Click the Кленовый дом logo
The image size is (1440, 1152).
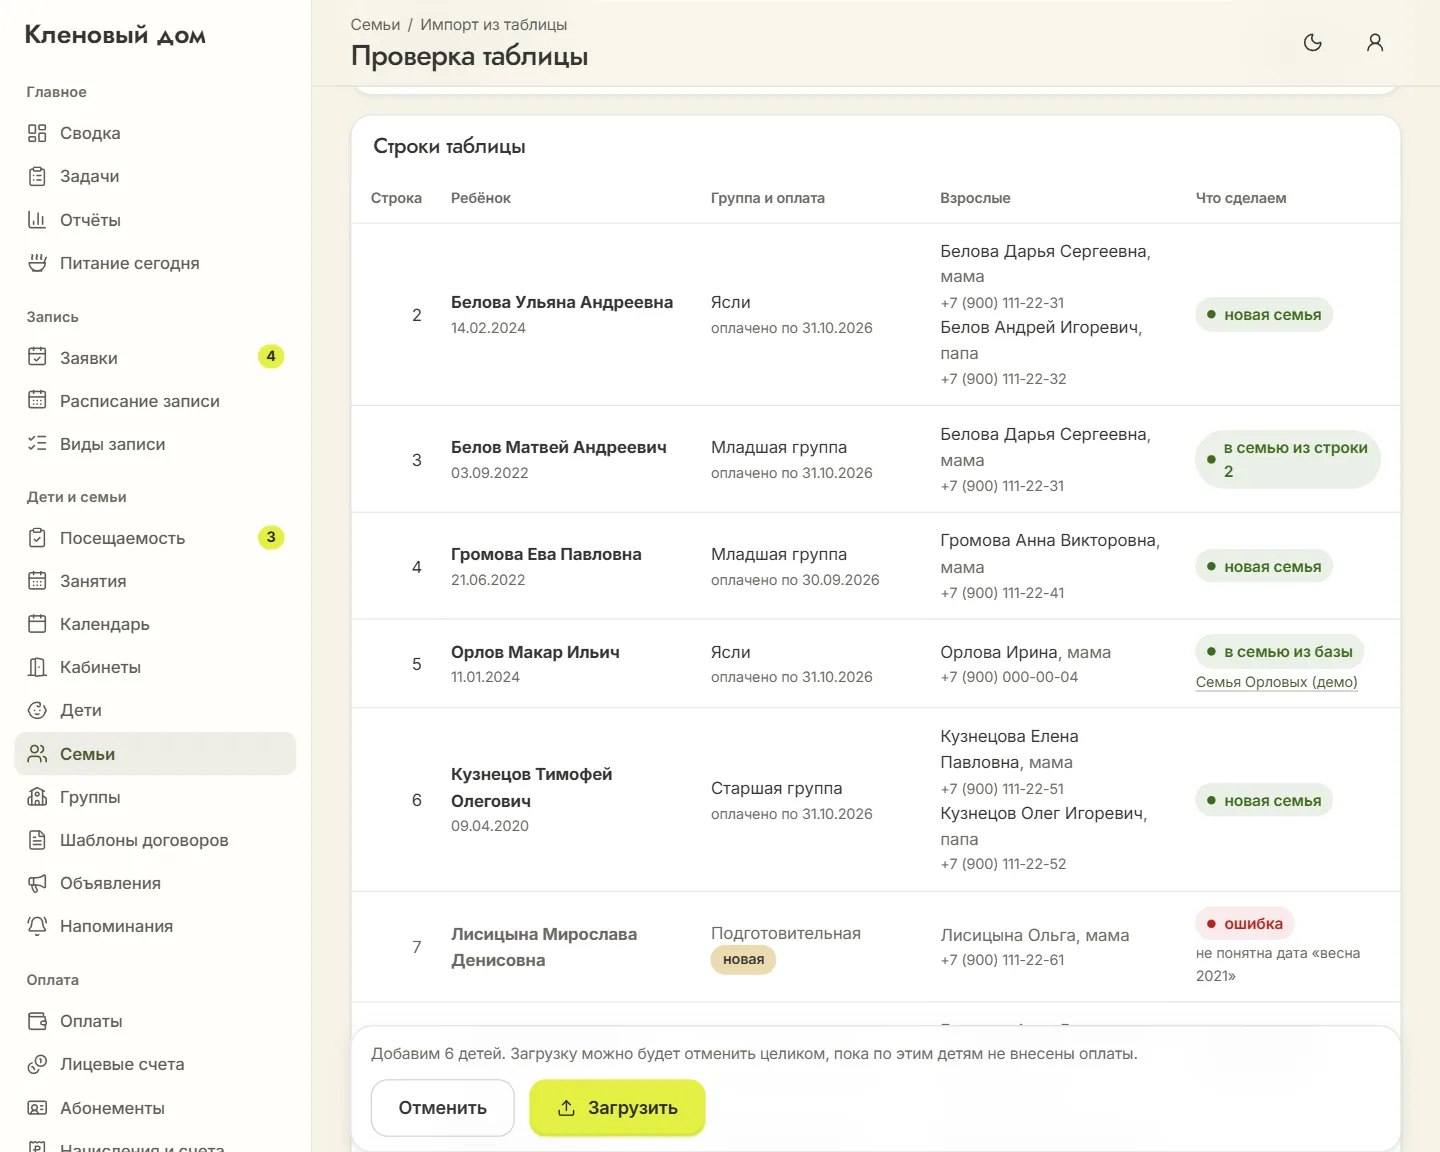click(115, 35)
